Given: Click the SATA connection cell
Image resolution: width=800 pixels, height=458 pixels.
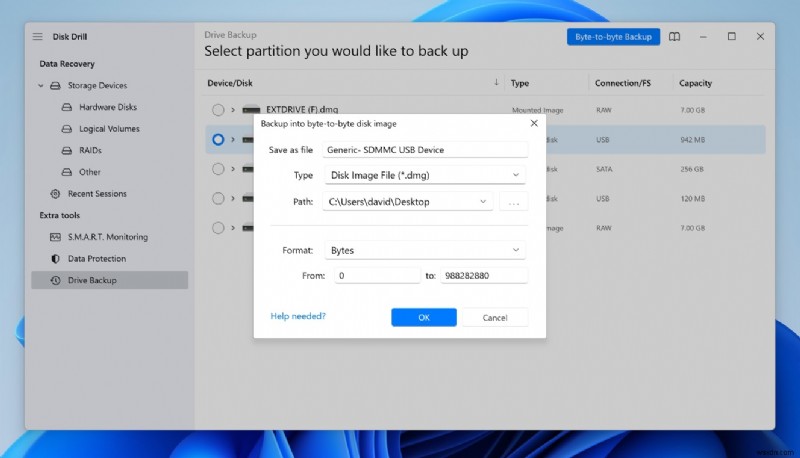Looking at the screenshot, I should [x=604, y=169].
